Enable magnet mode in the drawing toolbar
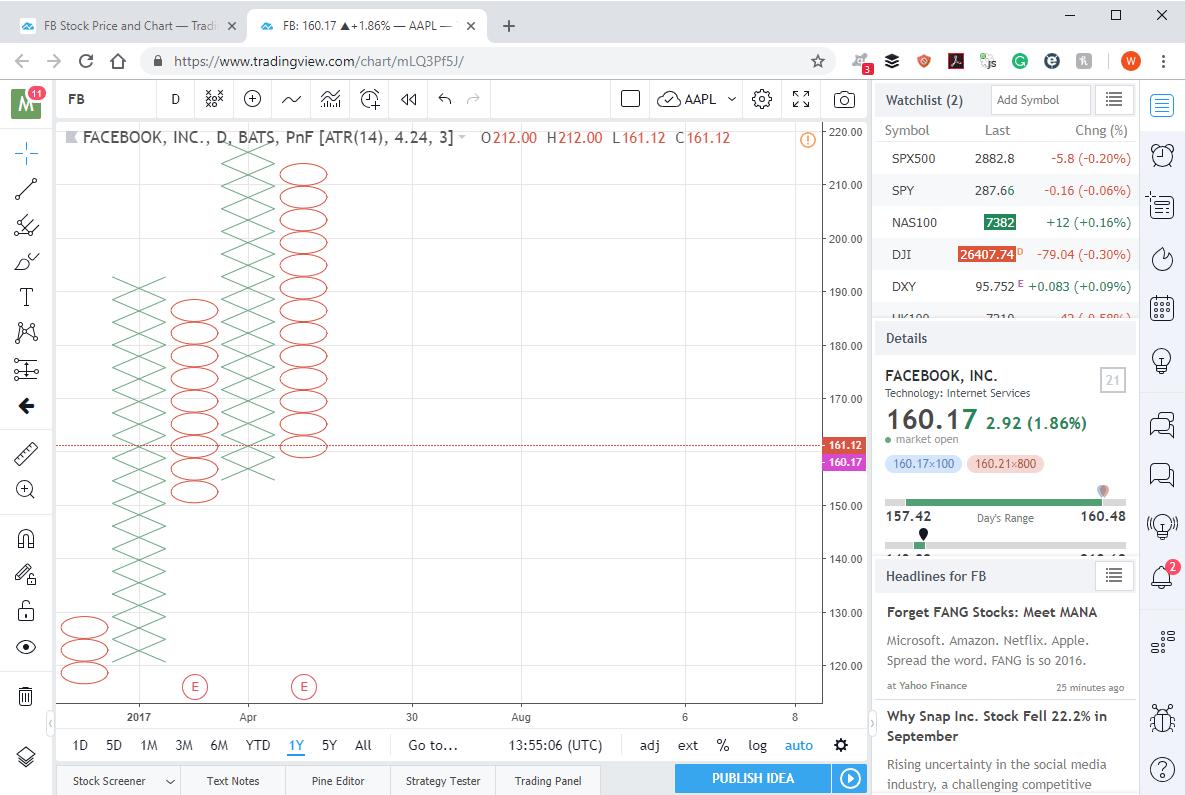This screenshot has height=795, width=1185. coord(27,538)
